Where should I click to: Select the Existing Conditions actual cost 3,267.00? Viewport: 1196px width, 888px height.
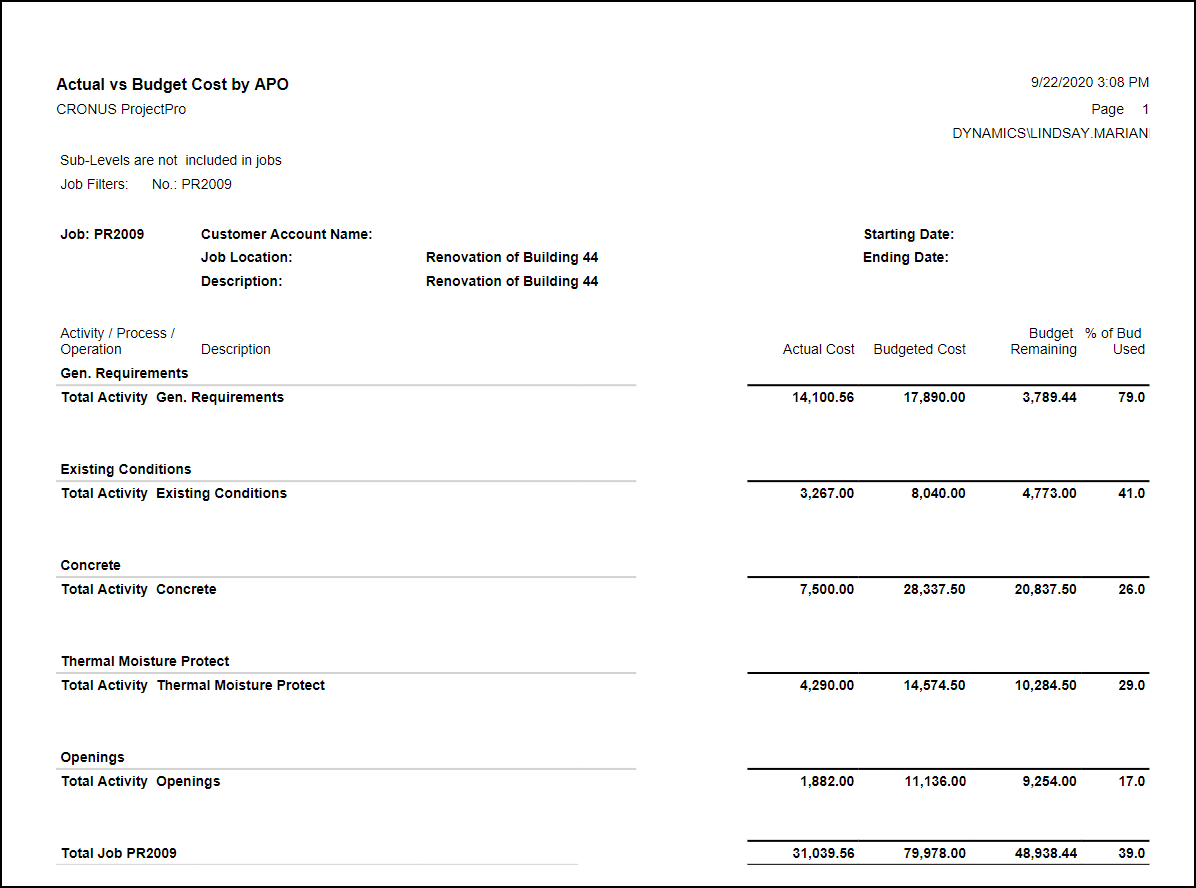pyautogui.click(x=826, y=493)
